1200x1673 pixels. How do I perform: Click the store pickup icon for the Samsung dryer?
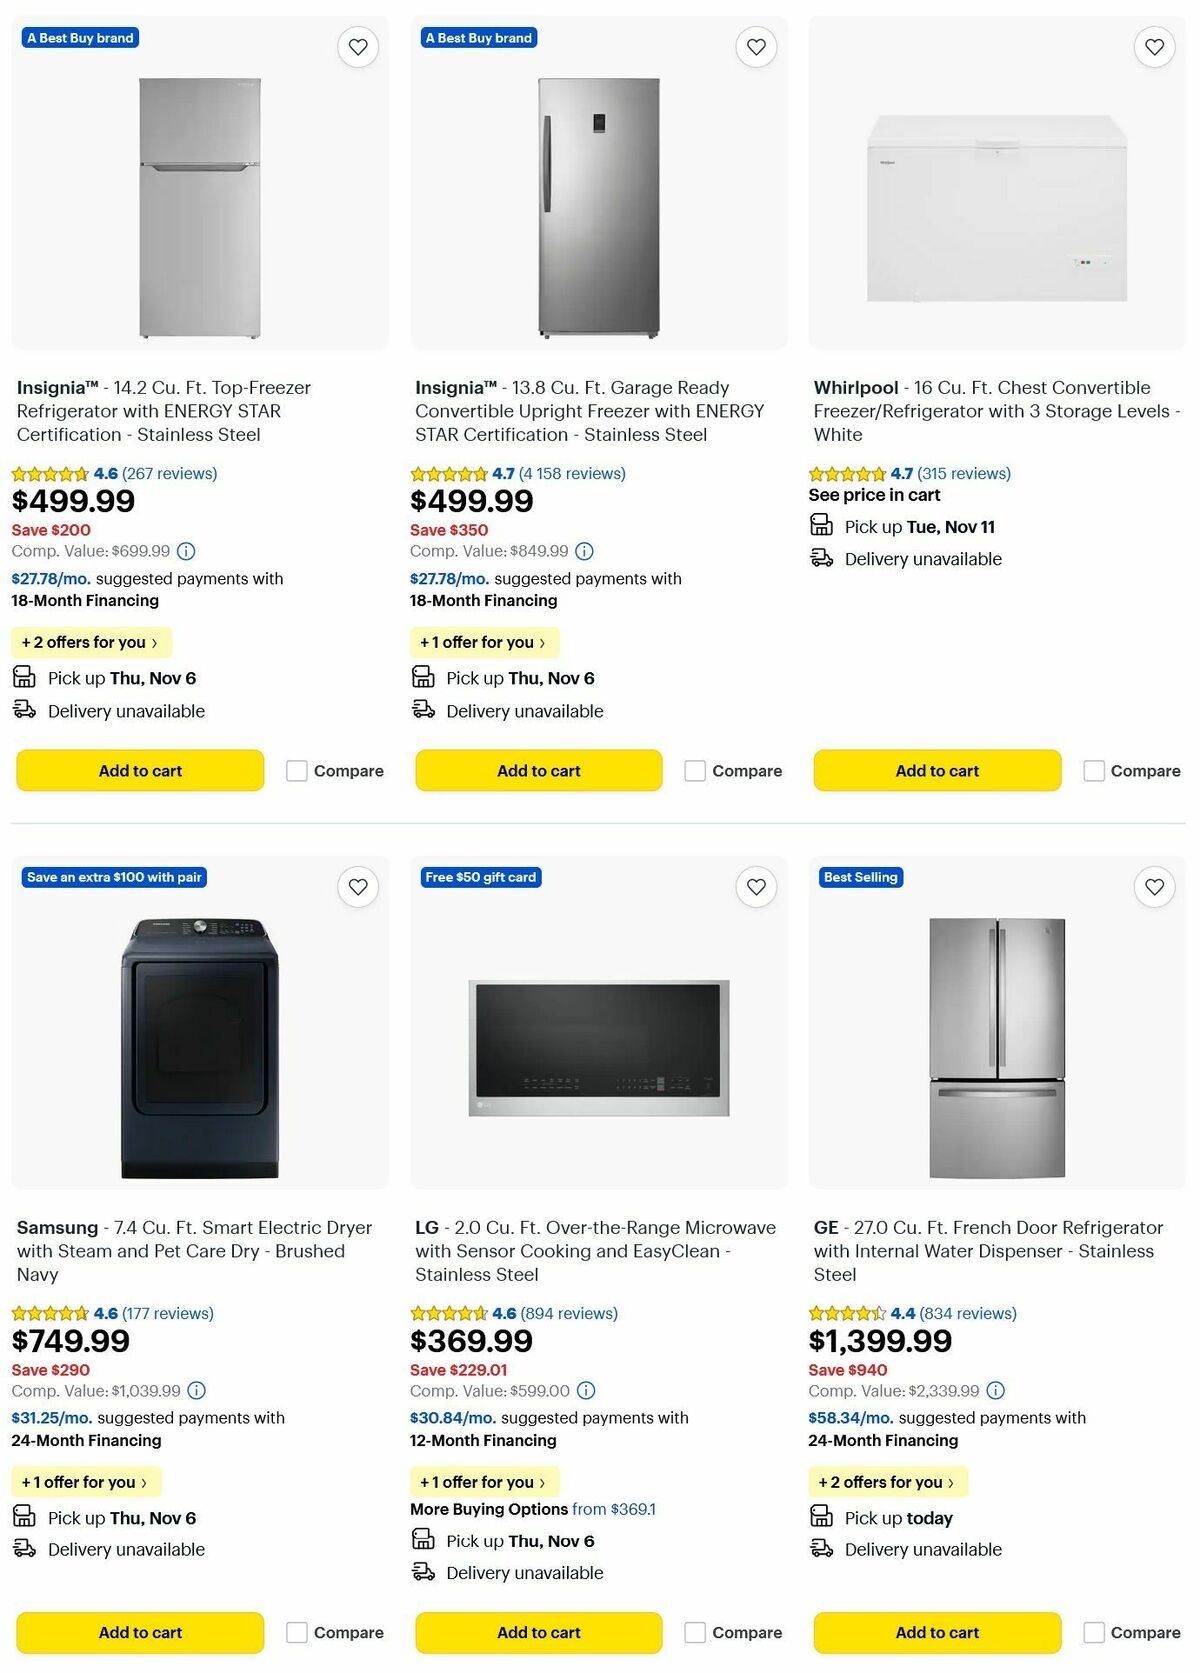(x=24, y=1516)
